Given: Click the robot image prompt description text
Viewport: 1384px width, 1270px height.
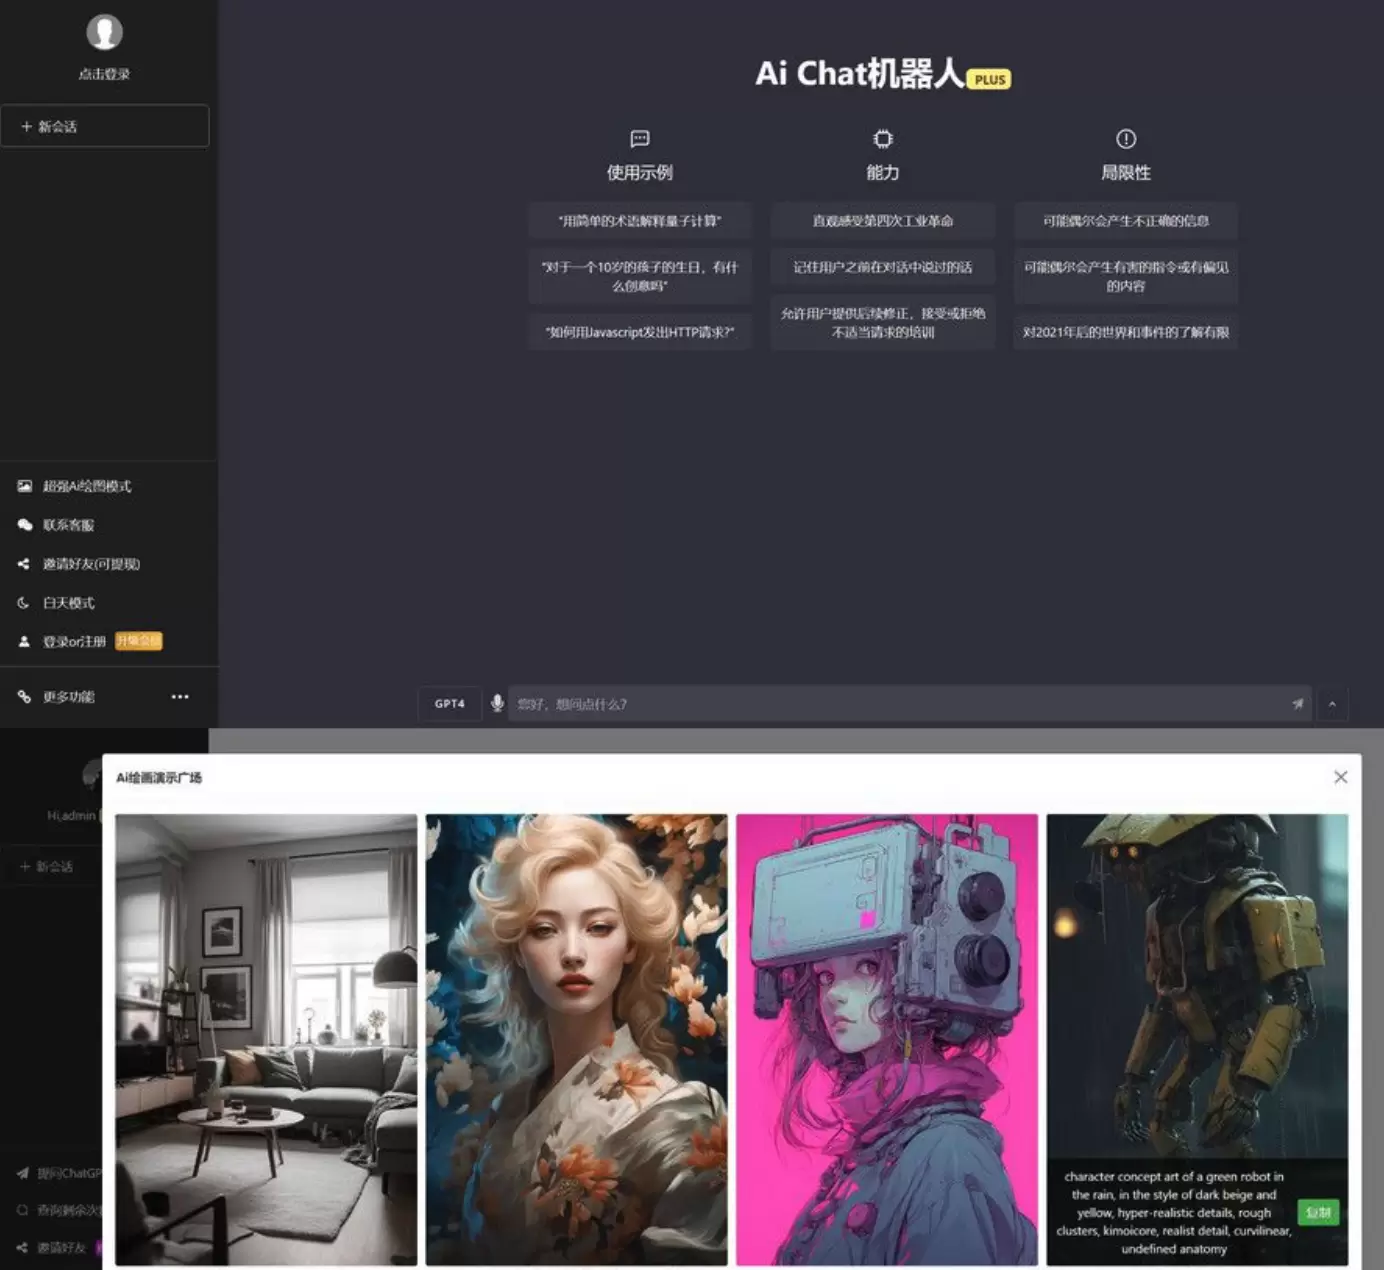Looking at the screenshot, I should pyautogui.click(x=1174, y=1212).
